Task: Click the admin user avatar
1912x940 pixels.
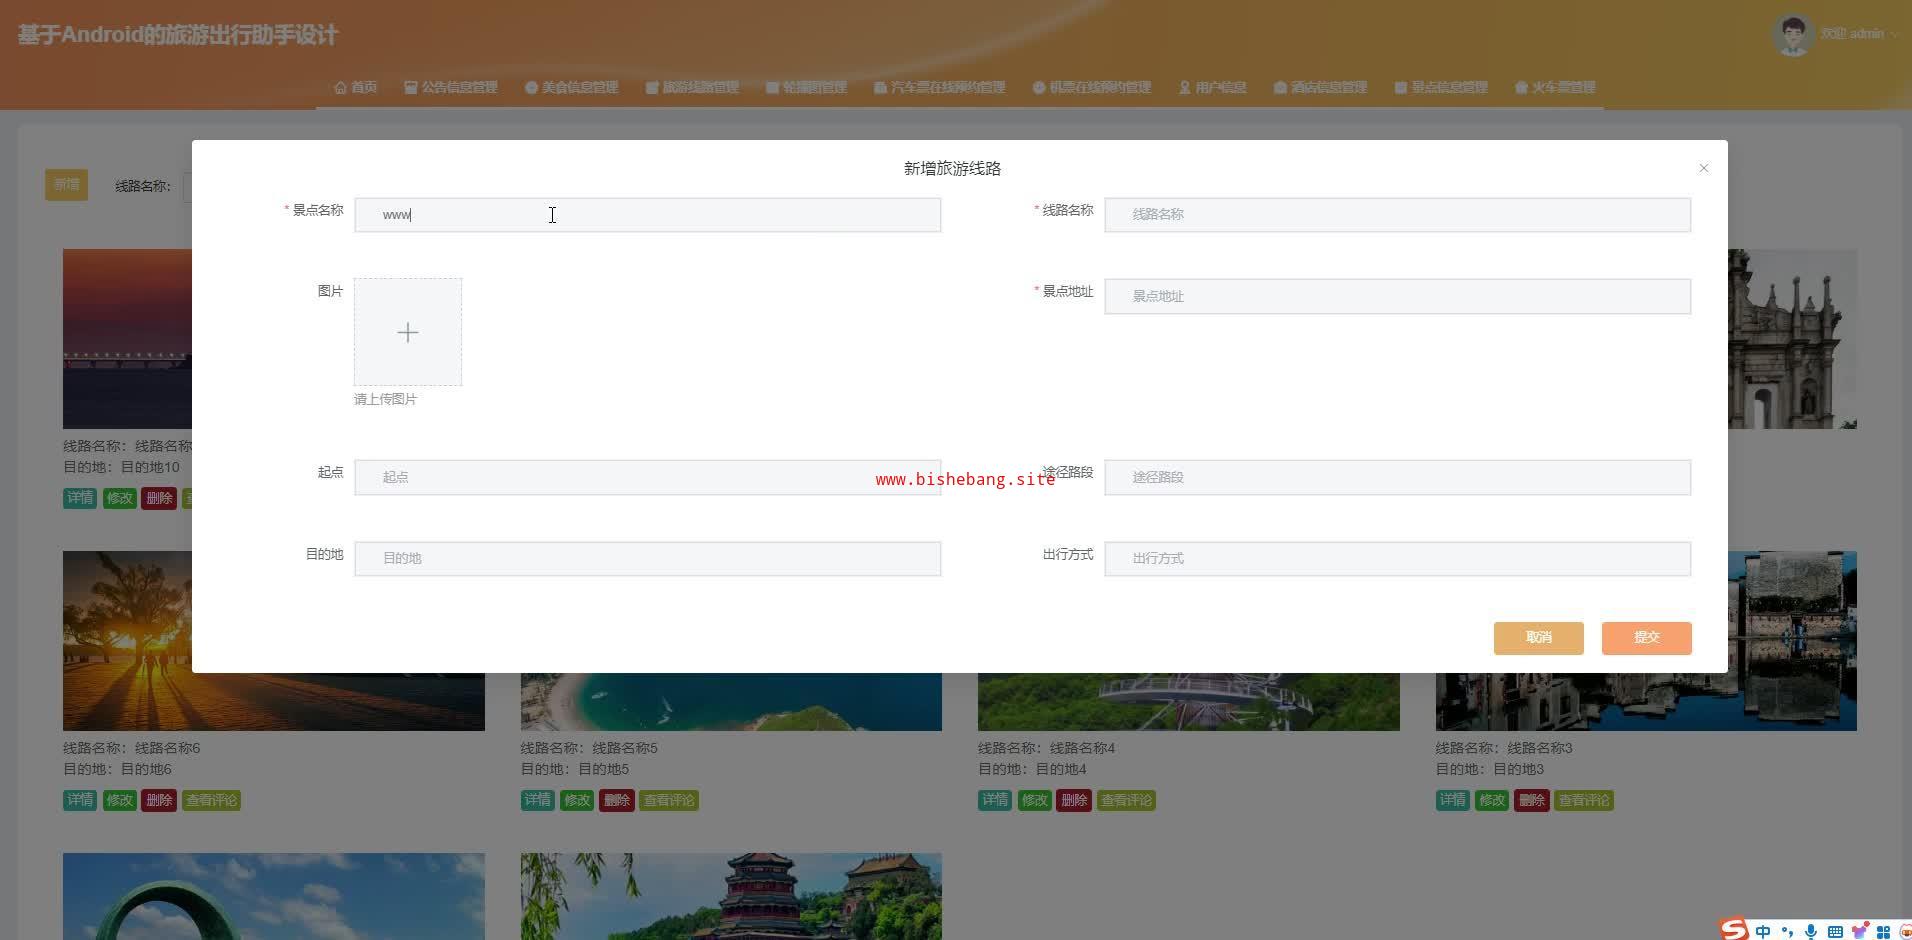Action: 1792,35
